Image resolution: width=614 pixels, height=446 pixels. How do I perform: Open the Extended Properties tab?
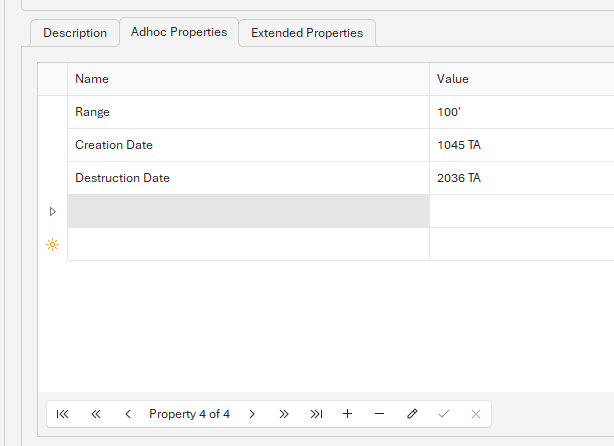307,33
